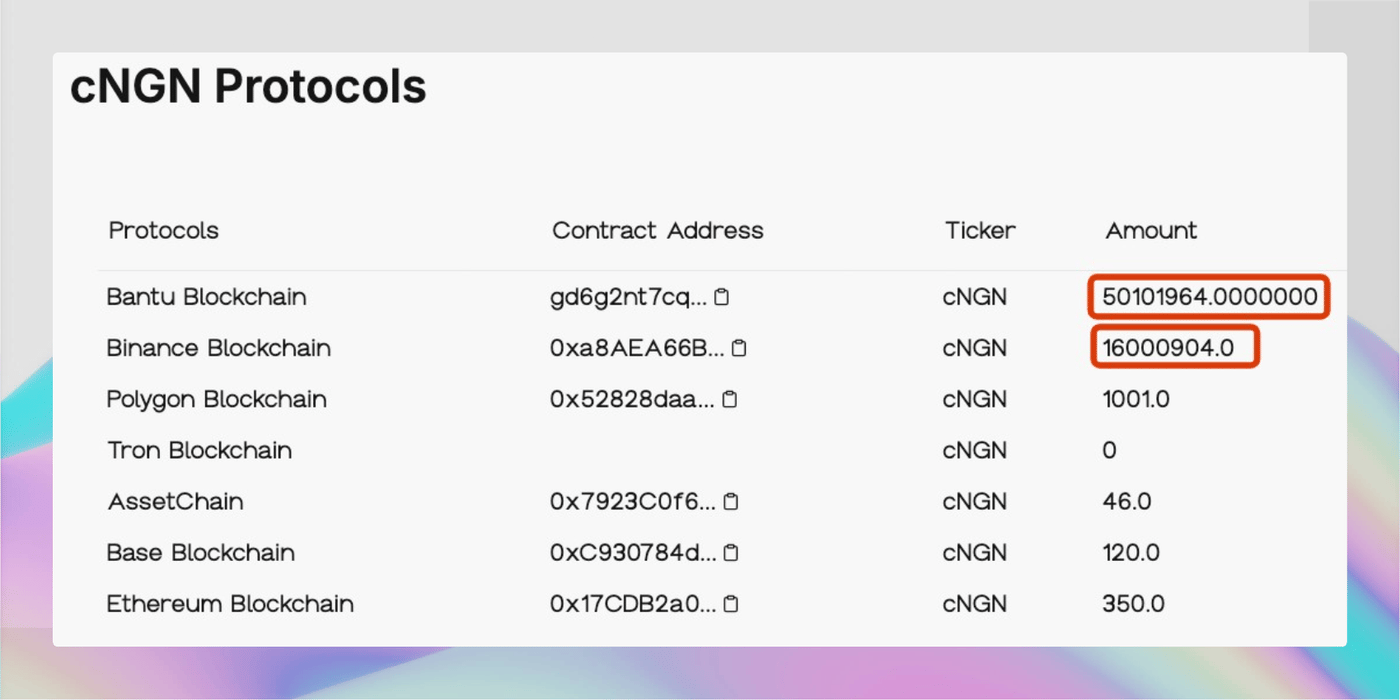This screenshot has height=700, width=1400.
Task: Select the highlighted amount 16000904.0
Action: pos(1174,347)
